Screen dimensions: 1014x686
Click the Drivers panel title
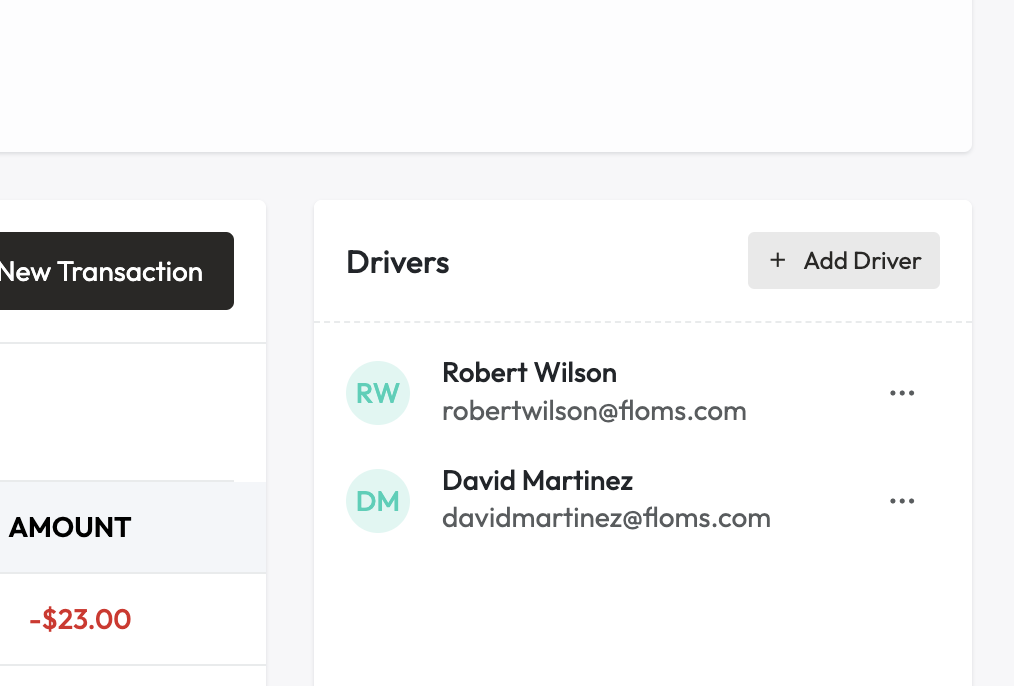coord(397,262)
